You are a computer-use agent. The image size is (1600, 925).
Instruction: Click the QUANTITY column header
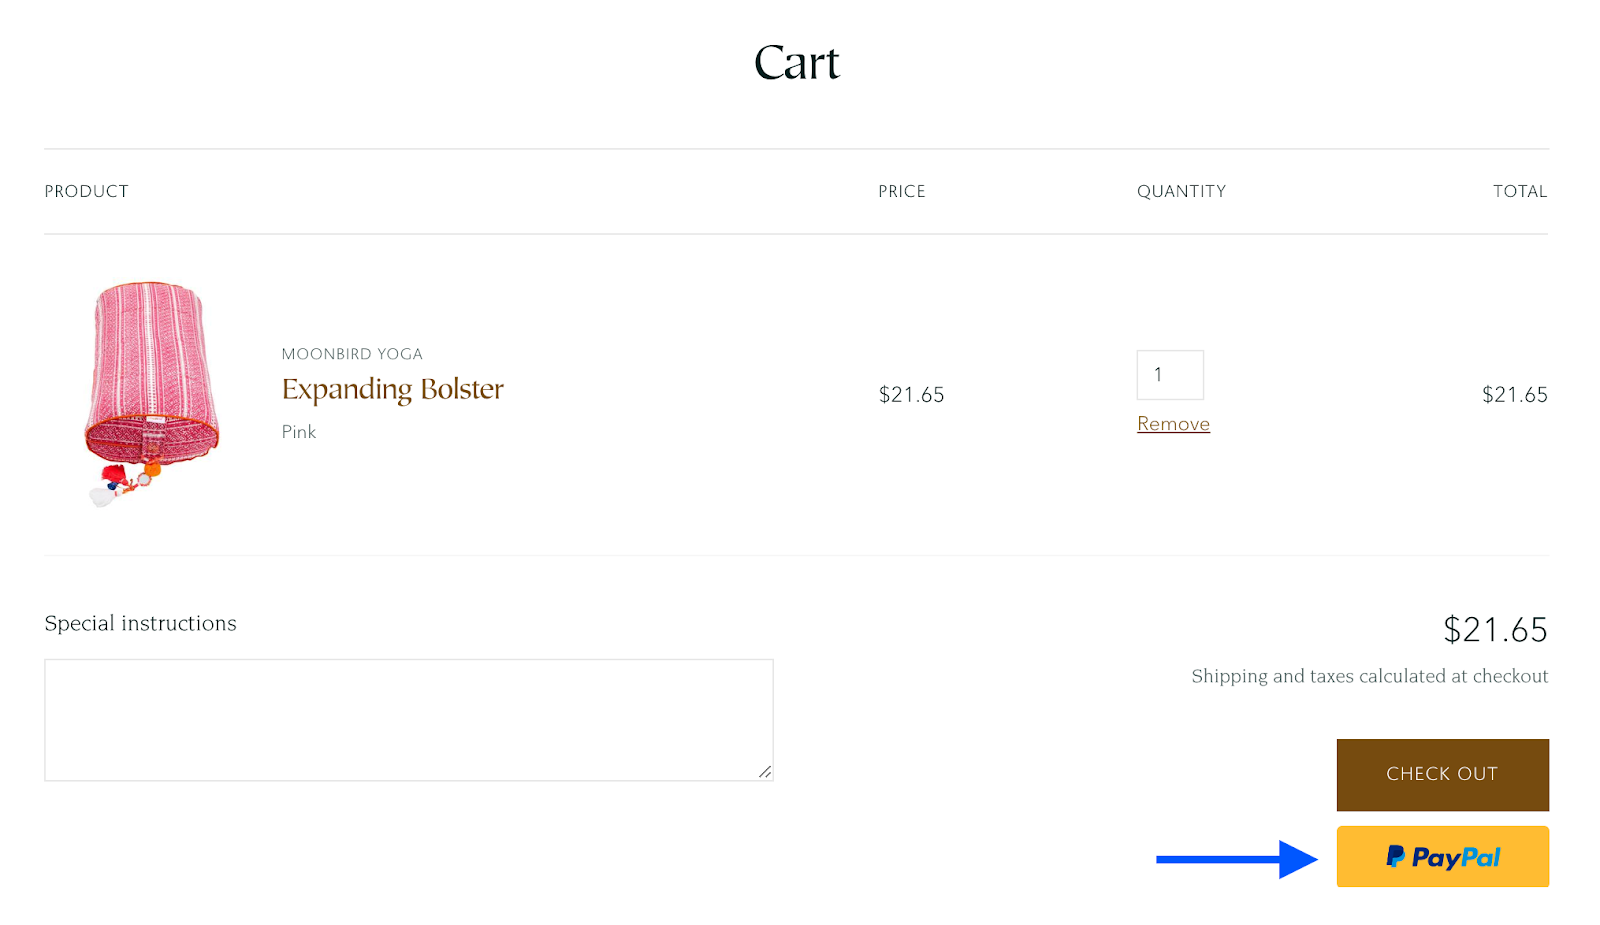point(1181,191)
